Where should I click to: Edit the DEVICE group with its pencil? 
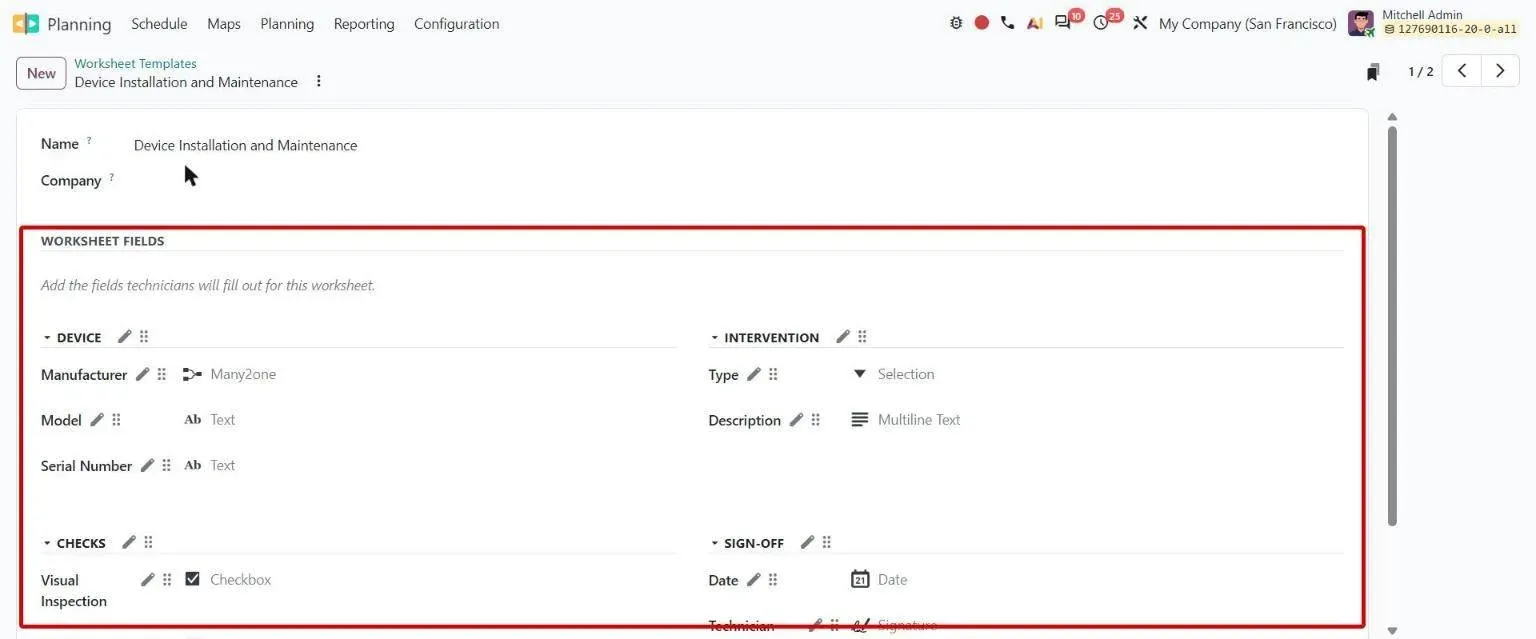[x=125, y=337]
